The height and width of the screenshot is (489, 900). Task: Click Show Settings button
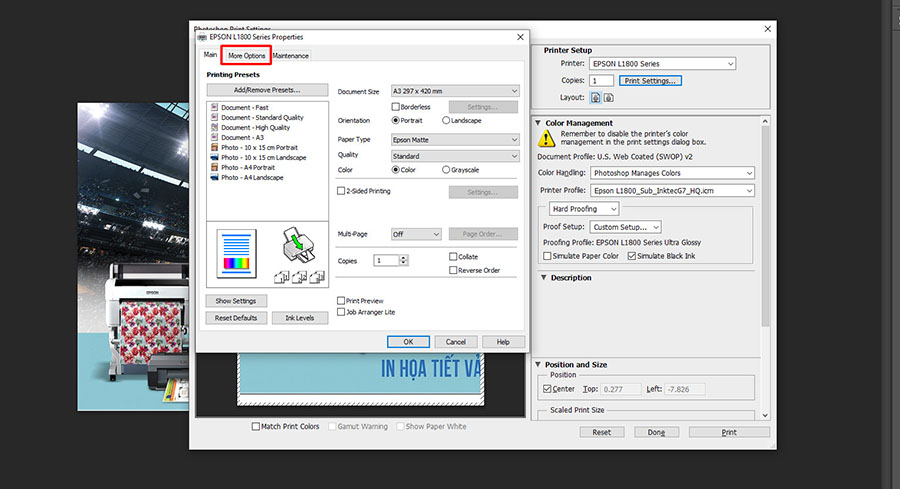tap(236, 301)
